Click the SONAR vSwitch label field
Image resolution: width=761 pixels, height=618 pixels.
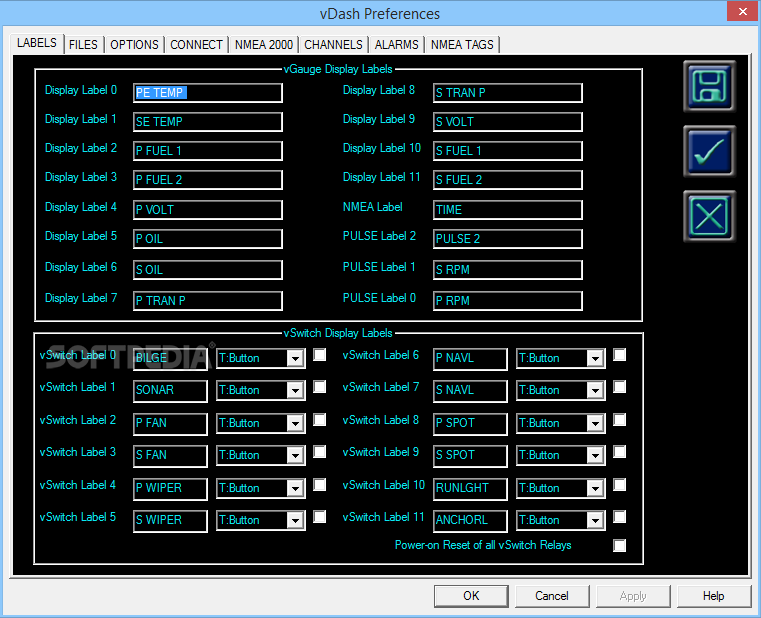pos(170,391)
